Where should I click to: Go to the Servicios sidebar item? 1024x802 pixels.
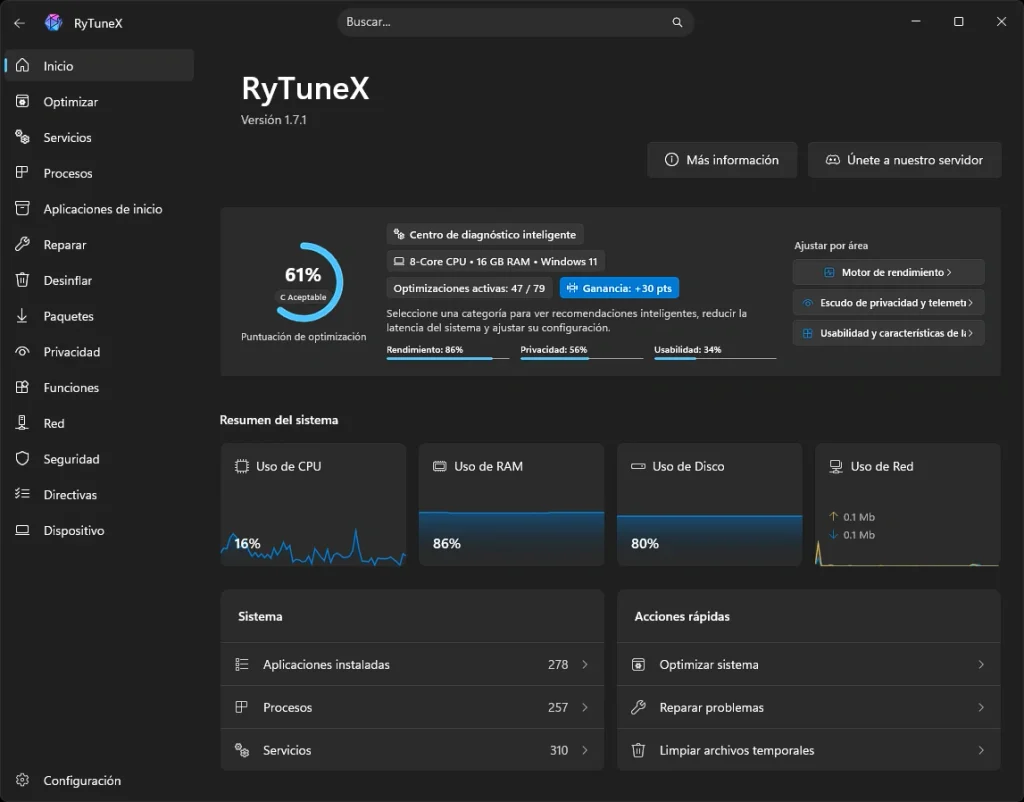(99, 137)
